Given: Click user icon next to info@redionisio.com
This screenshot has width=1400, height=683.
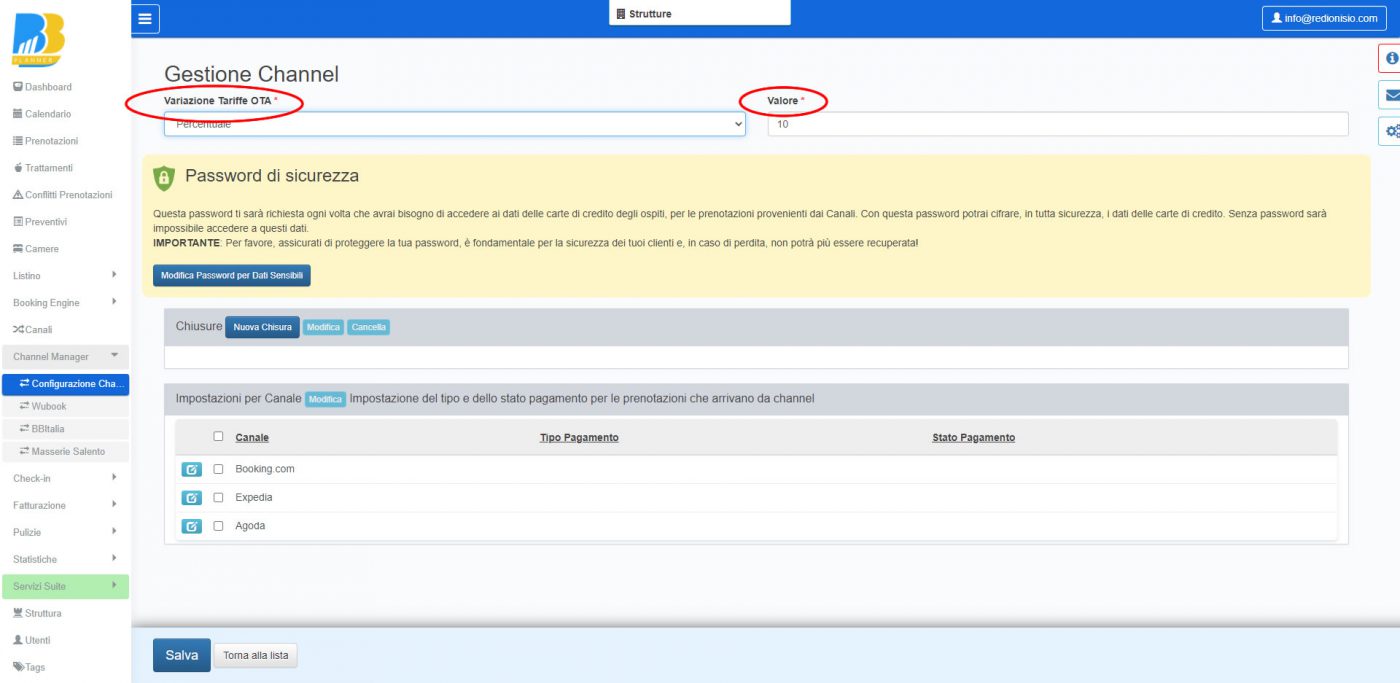Looking at the screenshot, I should (x=1277, y=18).
